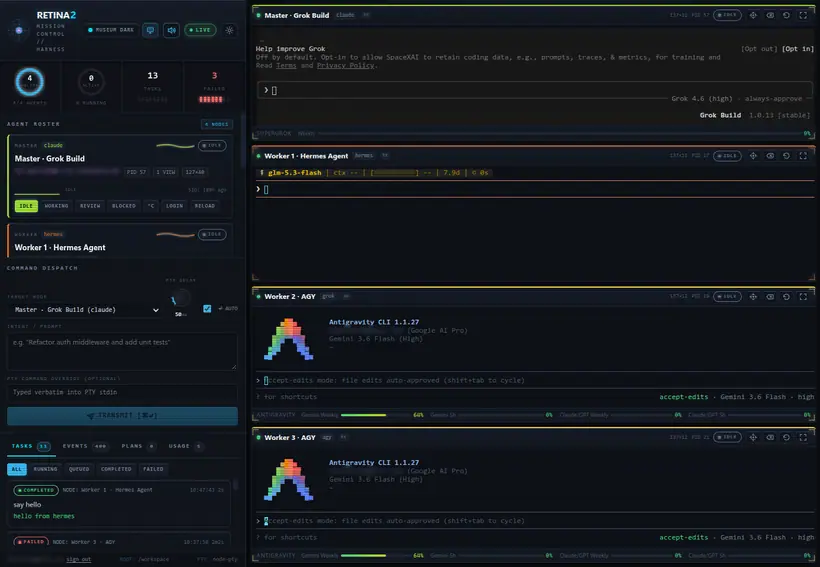Open the completed 'say hello' task card
The height and width of the screenshot is (567, 820).
click(x=120, y=503)
